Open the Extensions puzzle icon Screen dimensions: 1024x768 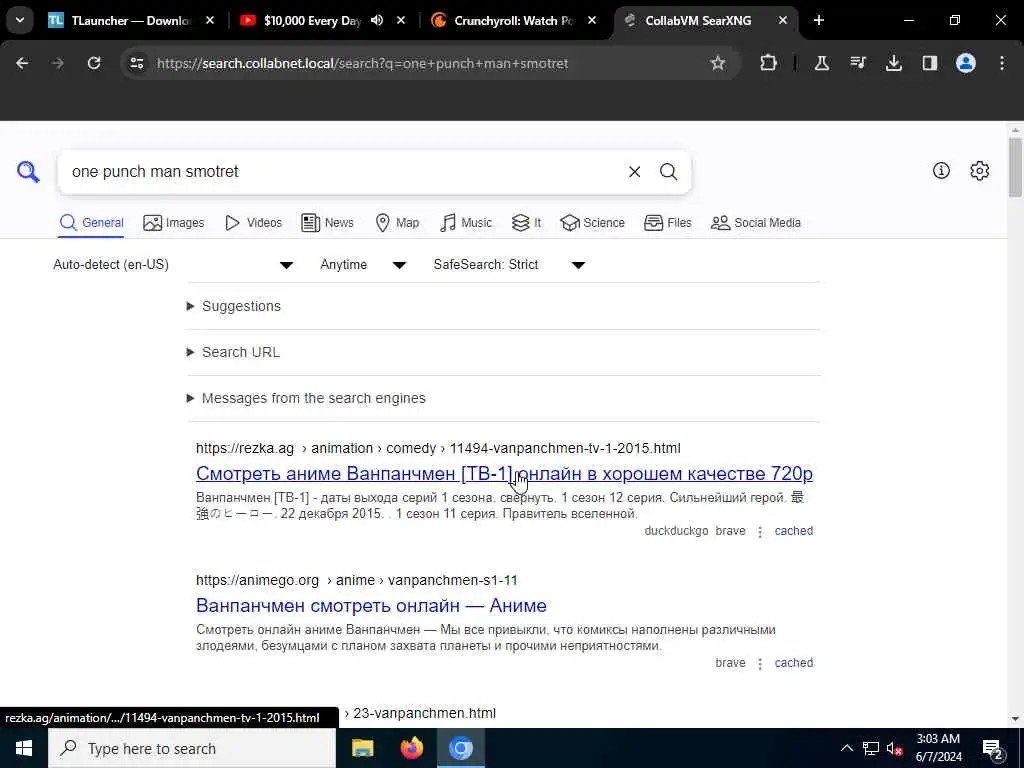point(769,63)
